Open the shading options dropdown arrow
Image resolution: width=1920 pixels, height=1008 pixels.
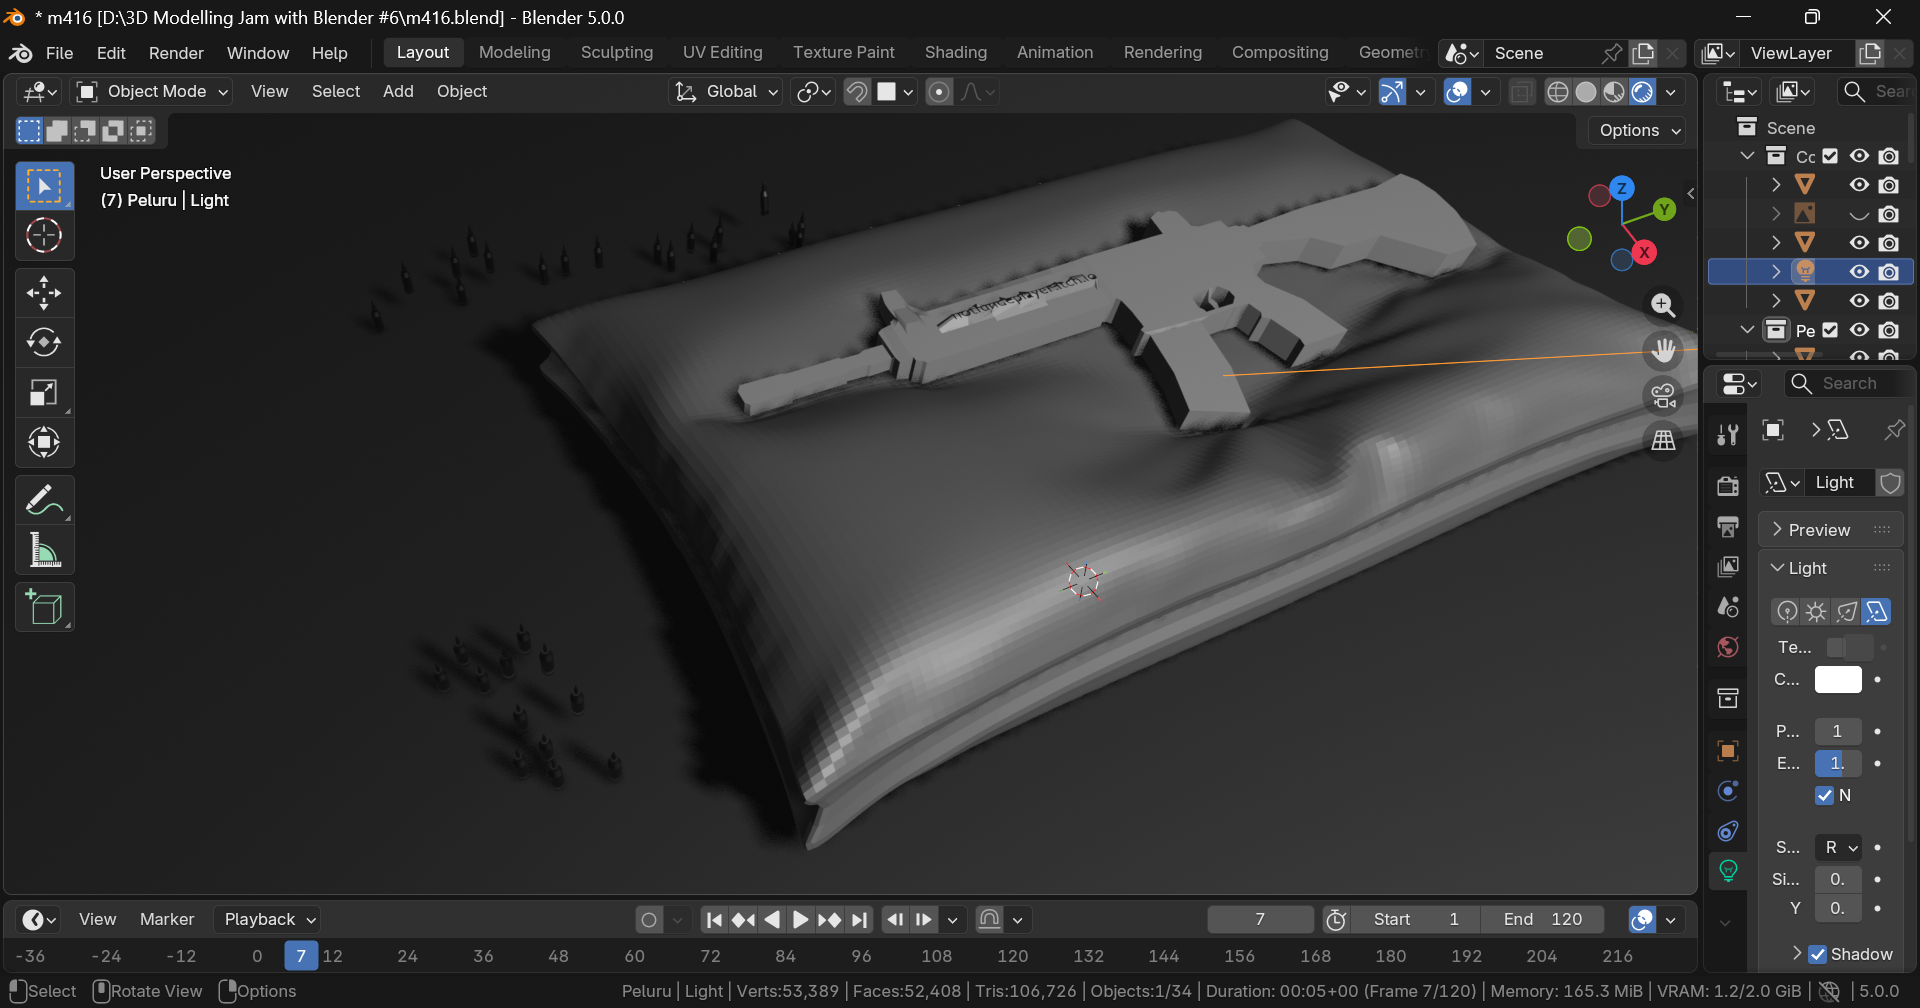pyautogui.click(x=1671, y=92)
